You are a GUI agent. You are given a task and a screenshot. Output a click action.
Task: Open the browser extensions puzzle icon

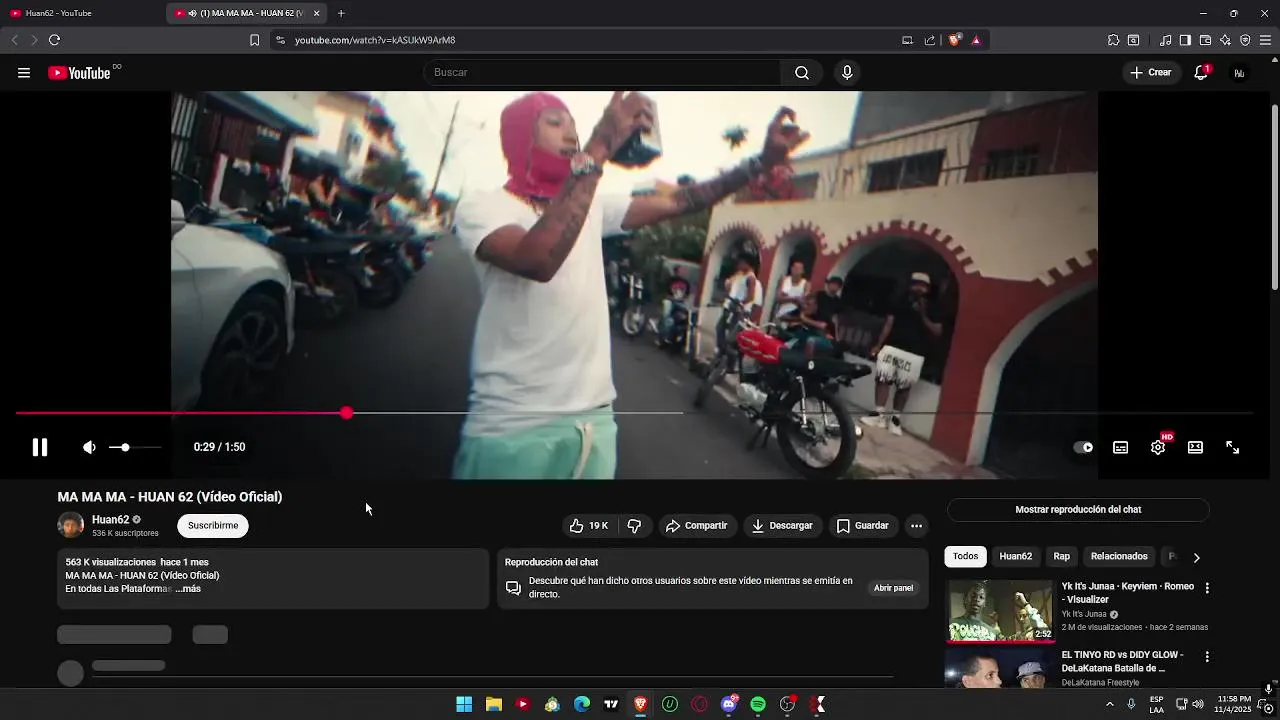pyautogui.click(x=1113, y=40)
